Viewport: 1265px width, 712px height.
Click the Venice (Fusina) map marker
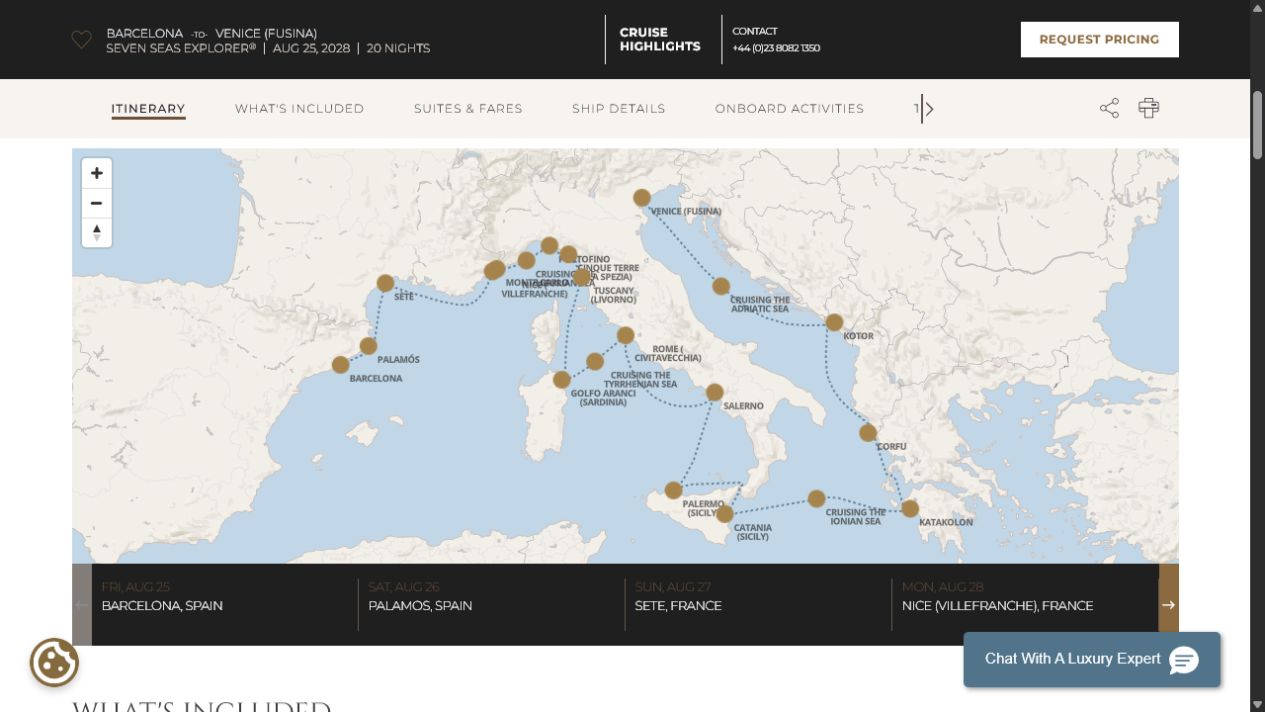click(642, 198)
